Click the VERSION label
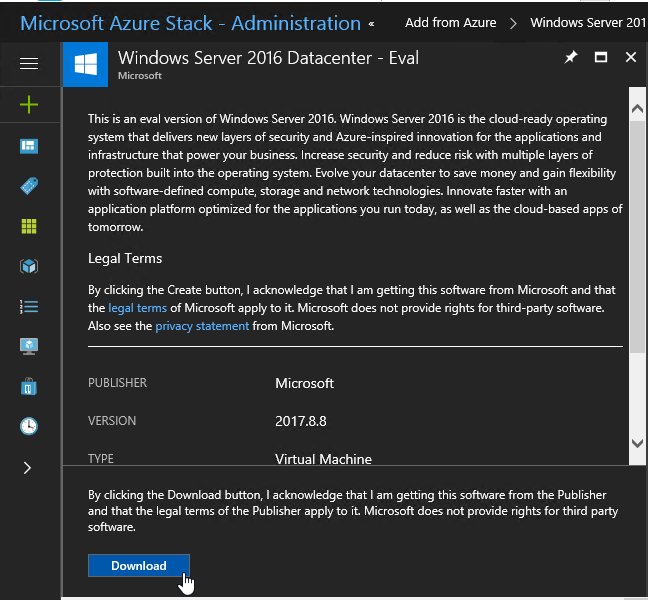The image size is (648, 600). [x=112, y=421]
